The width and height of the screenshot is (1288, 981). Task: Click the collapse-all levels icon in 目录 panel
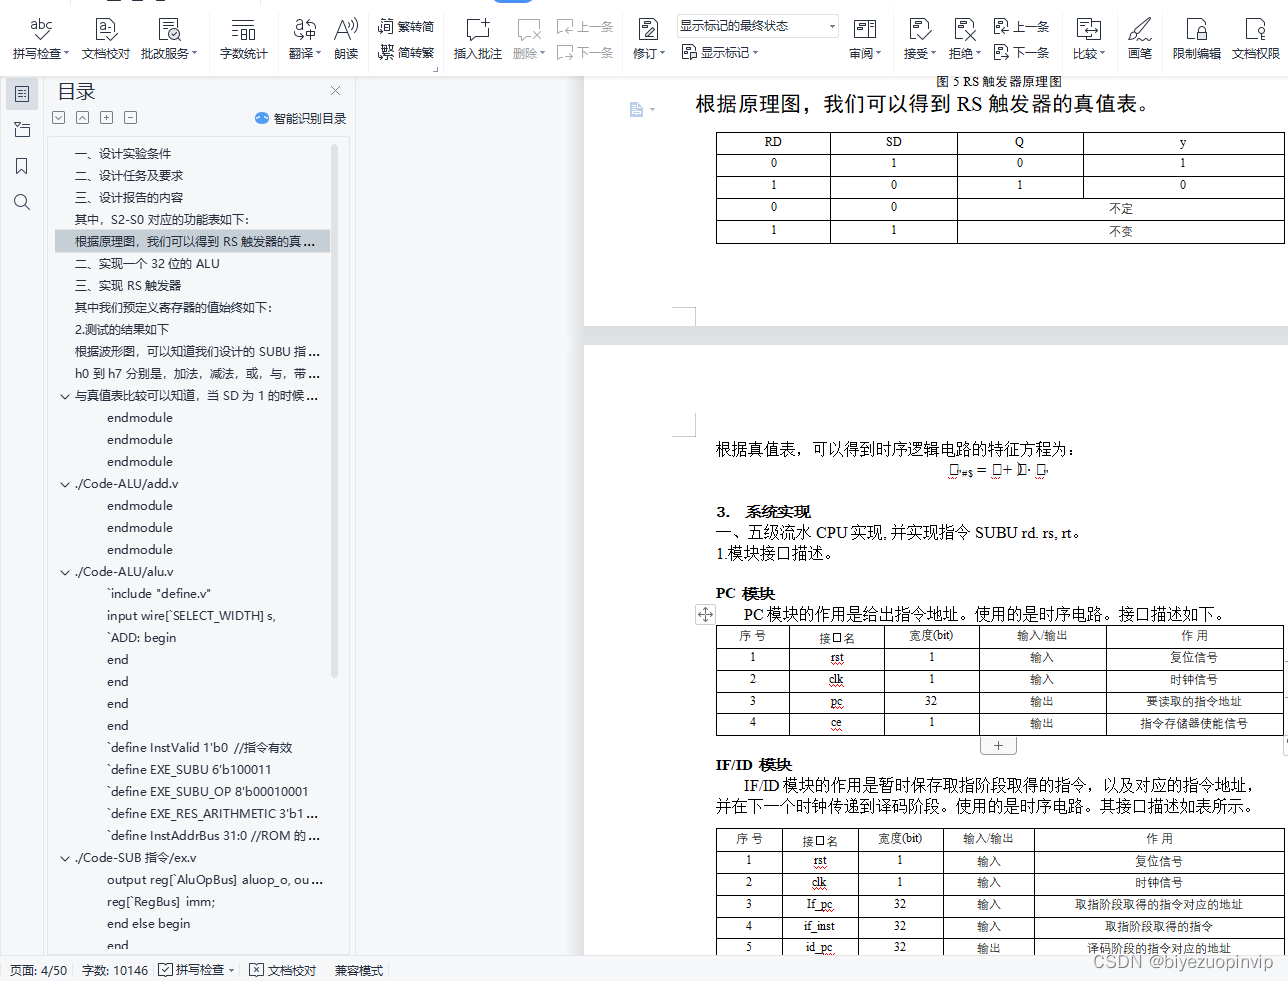(x=83, y=117)
